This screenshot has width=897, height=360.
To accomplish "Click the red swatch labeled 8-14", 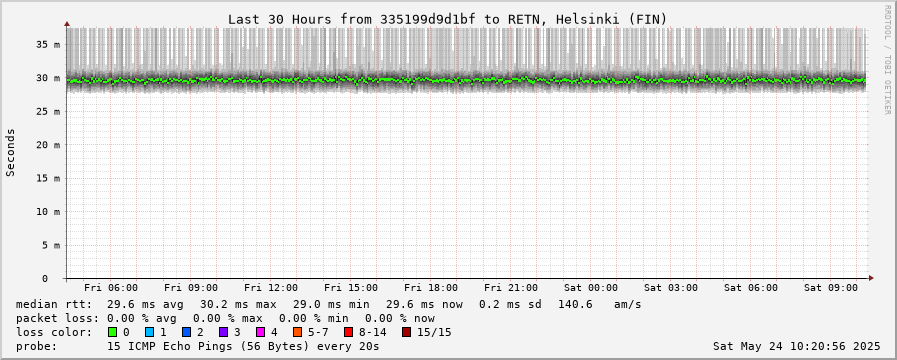I will (x=348, y=332).
